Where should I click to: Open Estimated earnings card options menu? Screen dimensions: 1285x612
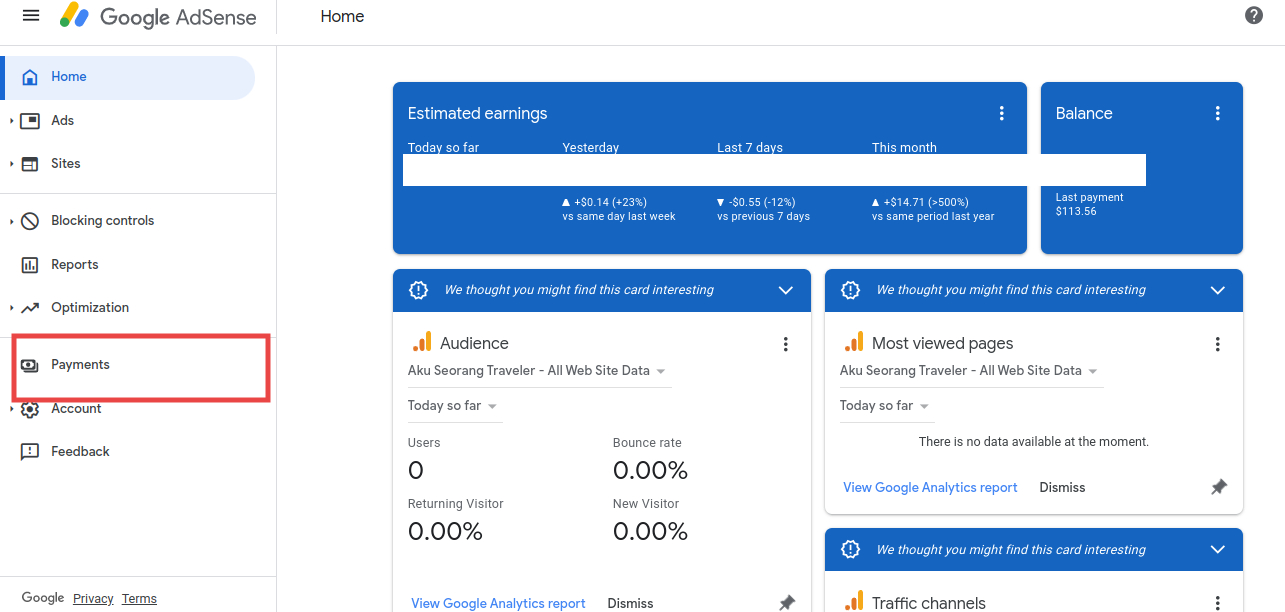pyautogui.click(x=1002, y=114)
